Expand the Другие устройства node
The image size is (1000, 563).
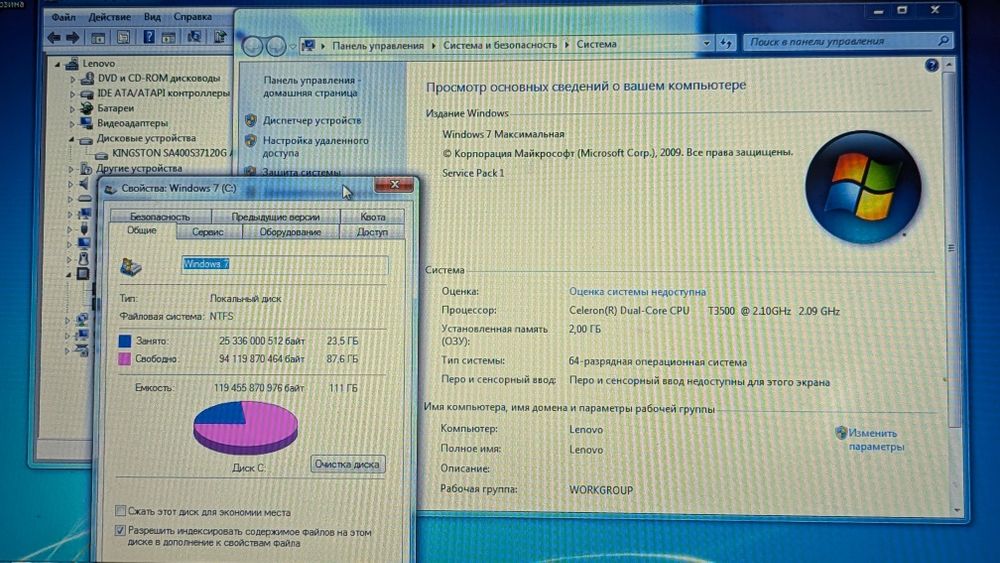pyautogui.click(x=71, y=169)
